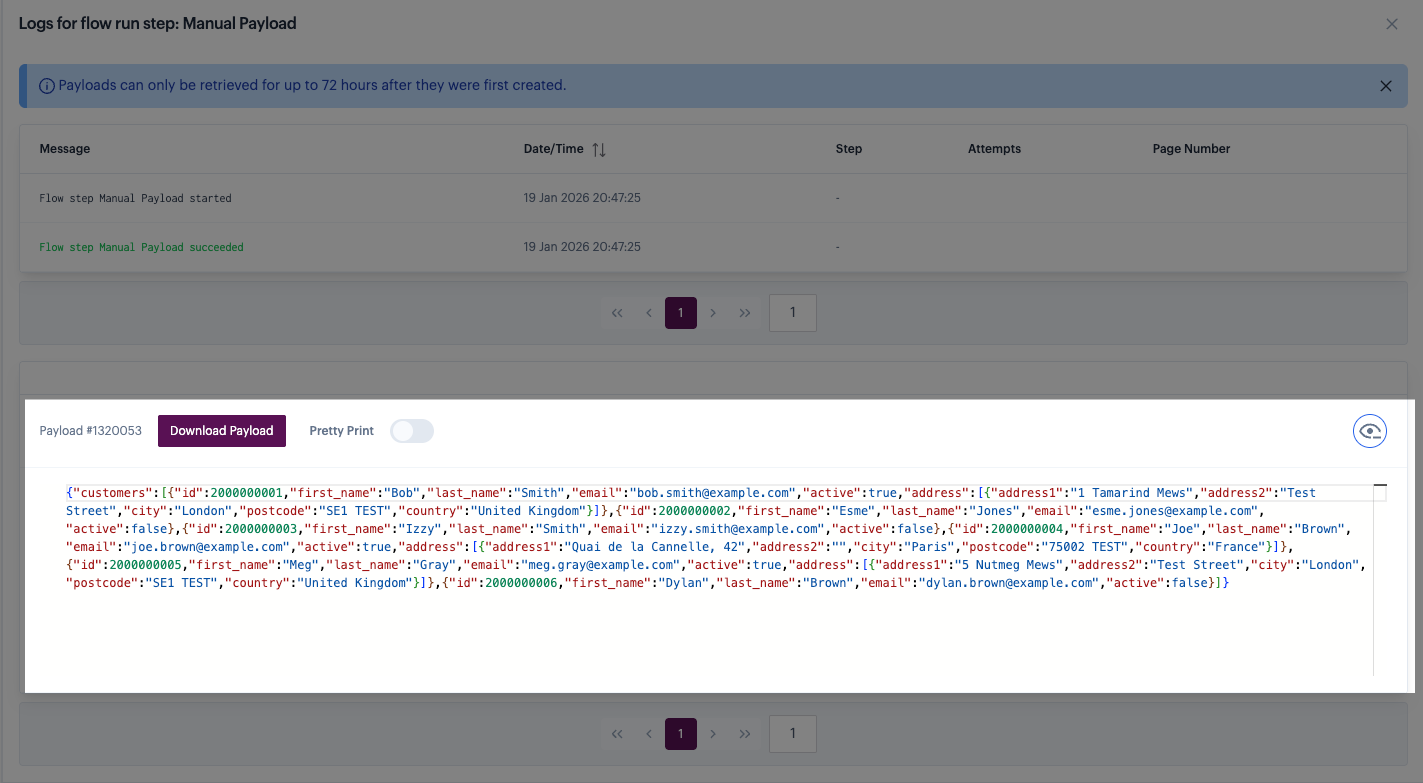Select the 'Flow step Manual Payload succeeded' log row

[141, 247]
